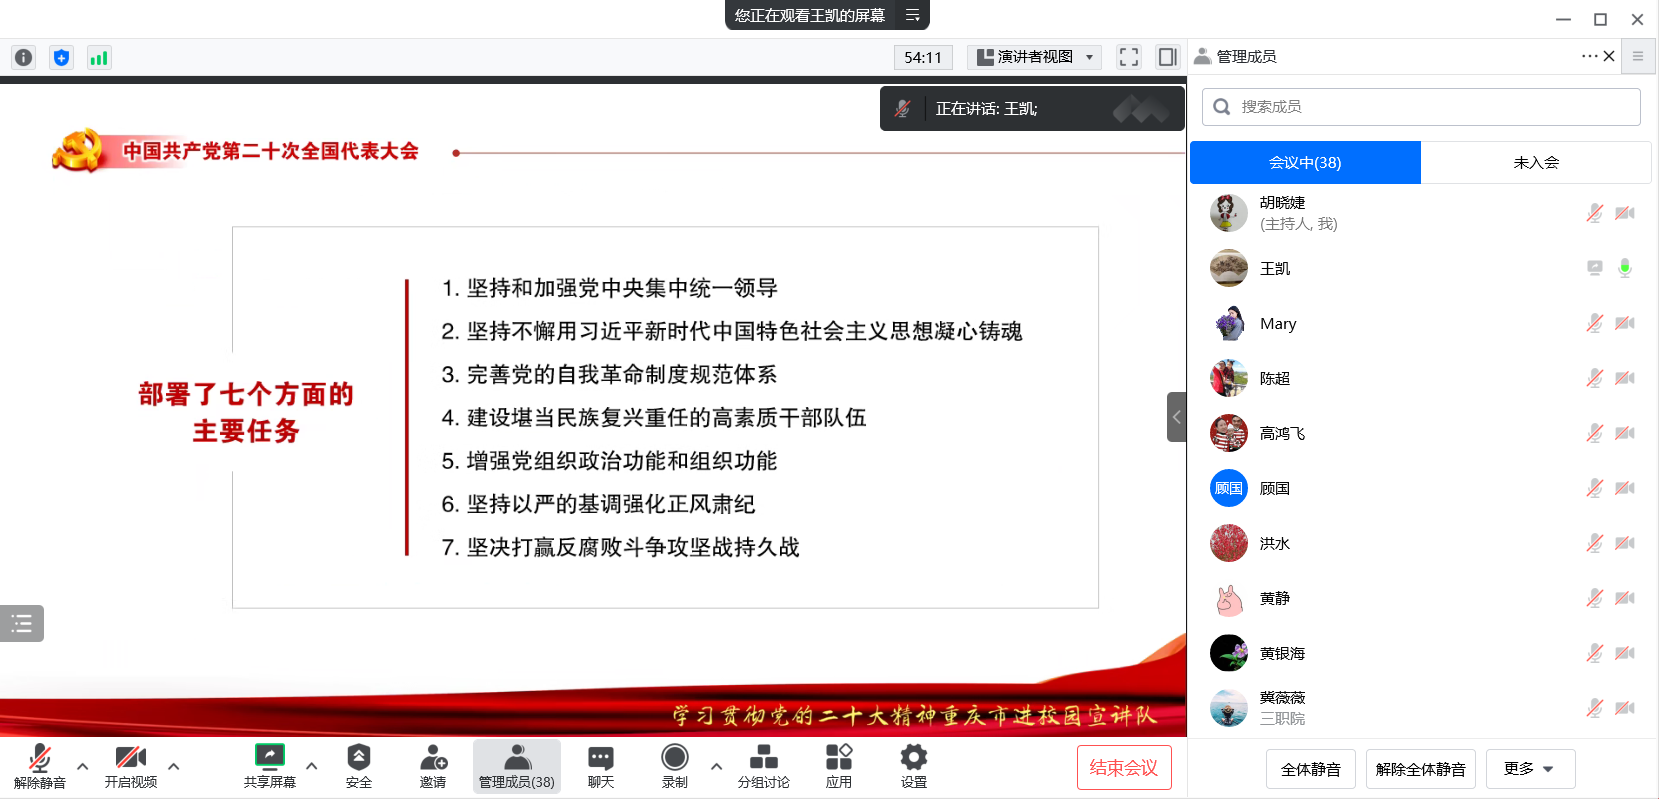Open 分组讨论 breakout rooms

click(763, 766)
